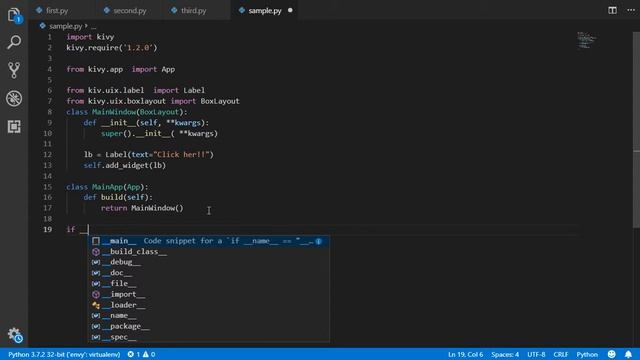Click line number 15 in gutter
This screenshot has height=360, width=640.
(x=48, y=187)
